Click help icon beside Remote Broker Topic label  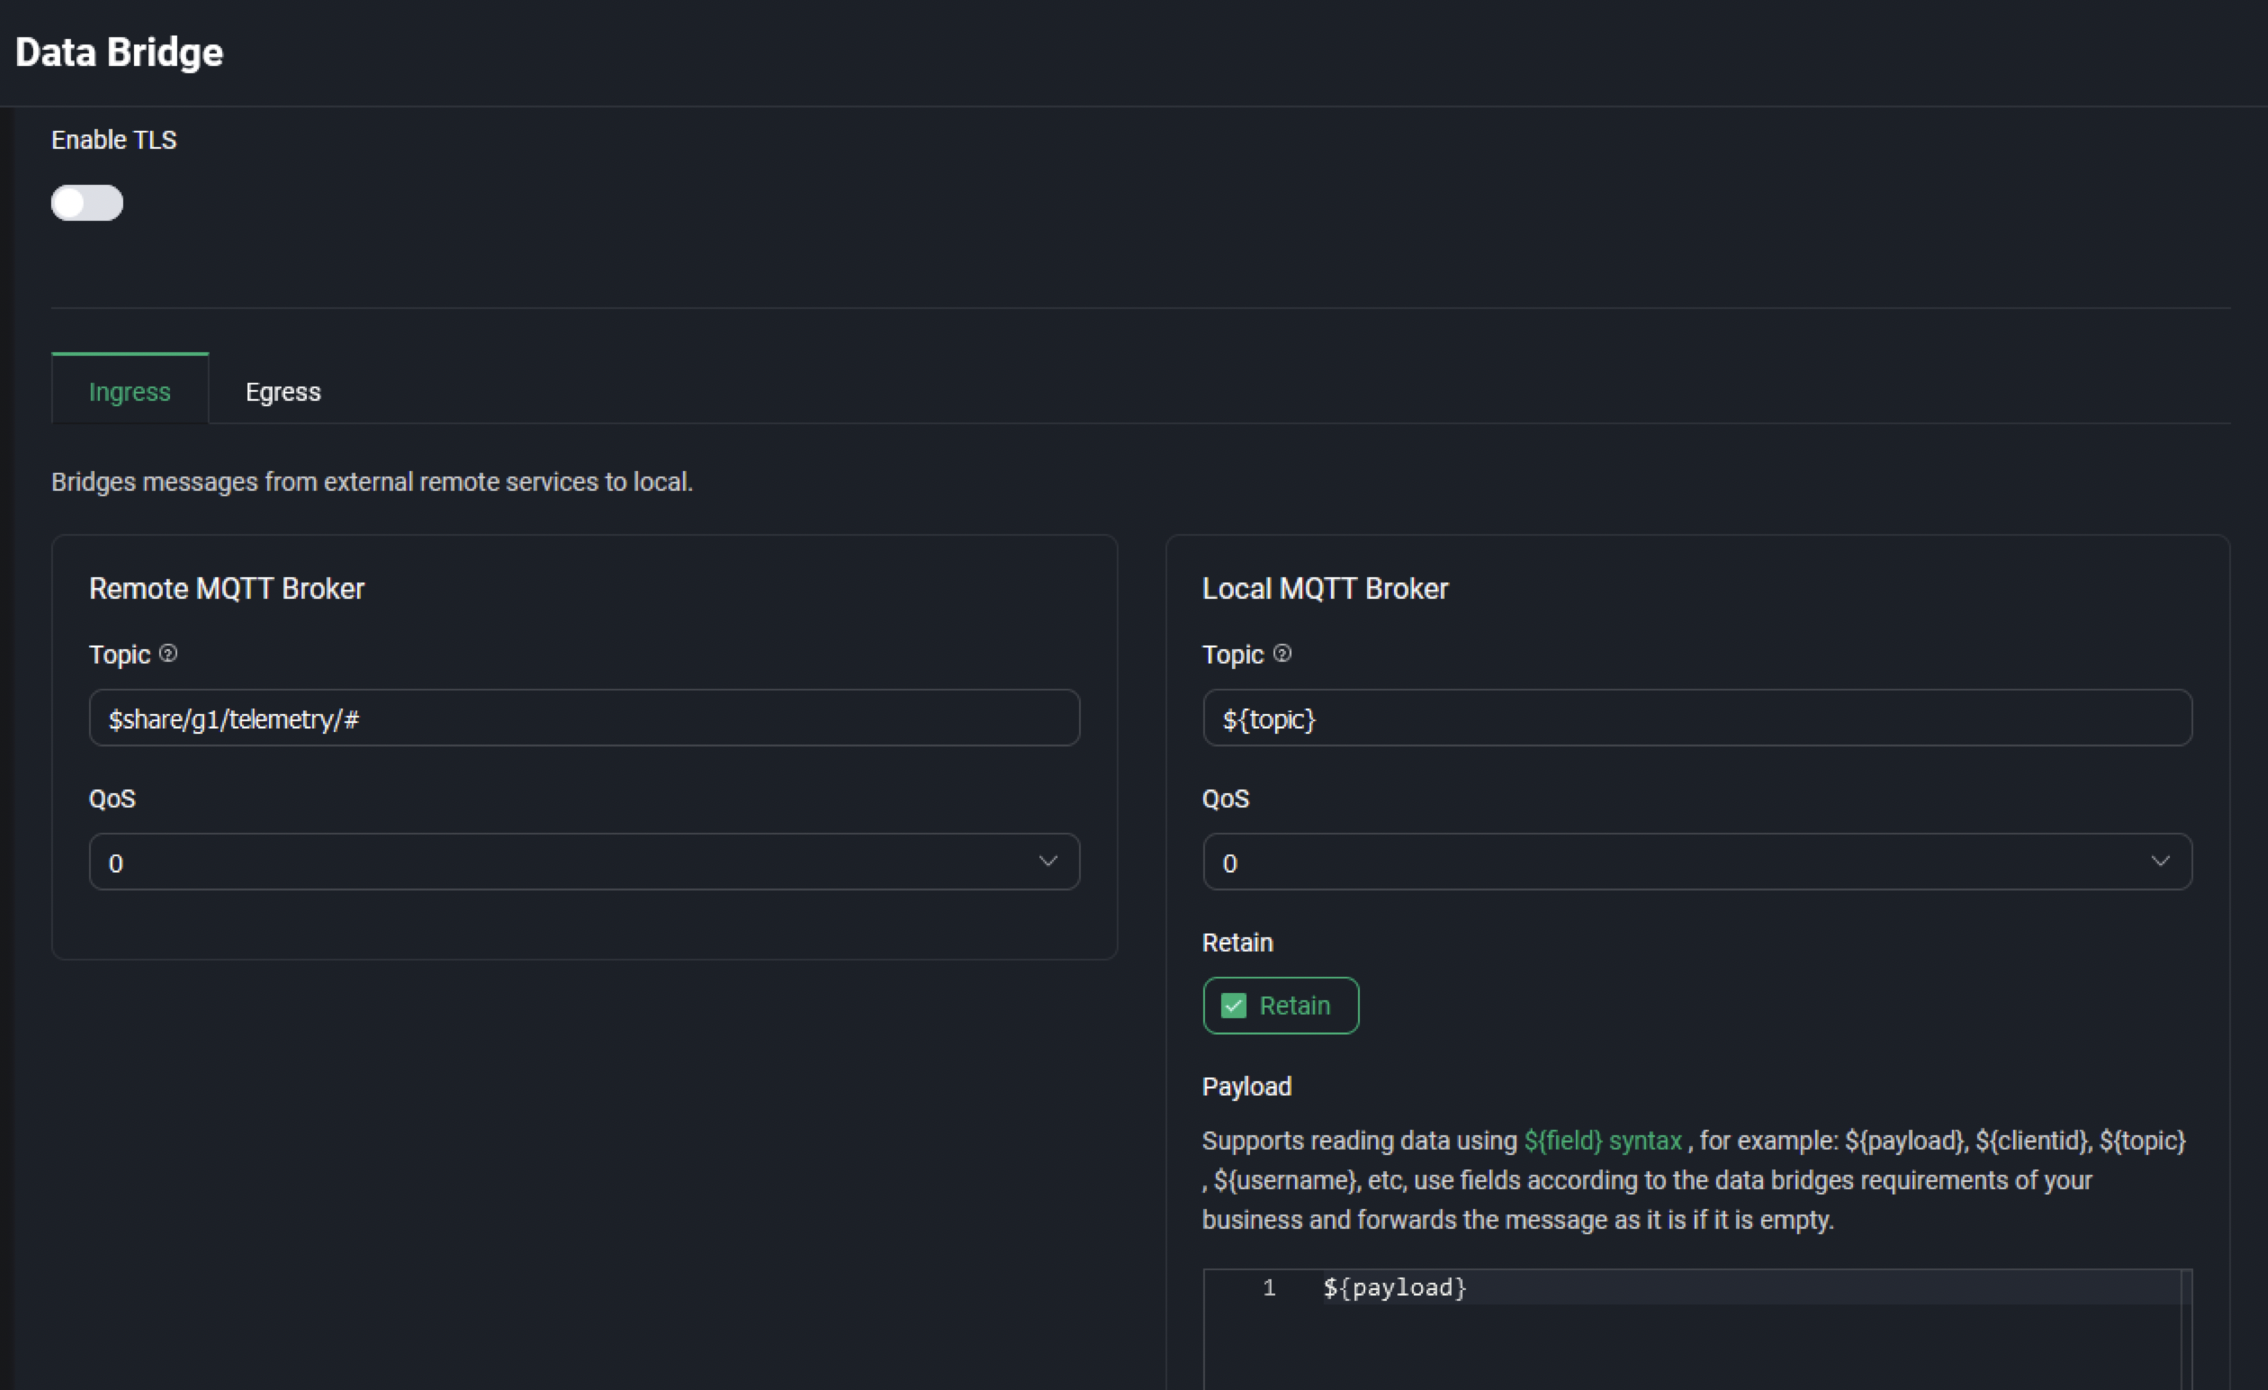(168, 654)
